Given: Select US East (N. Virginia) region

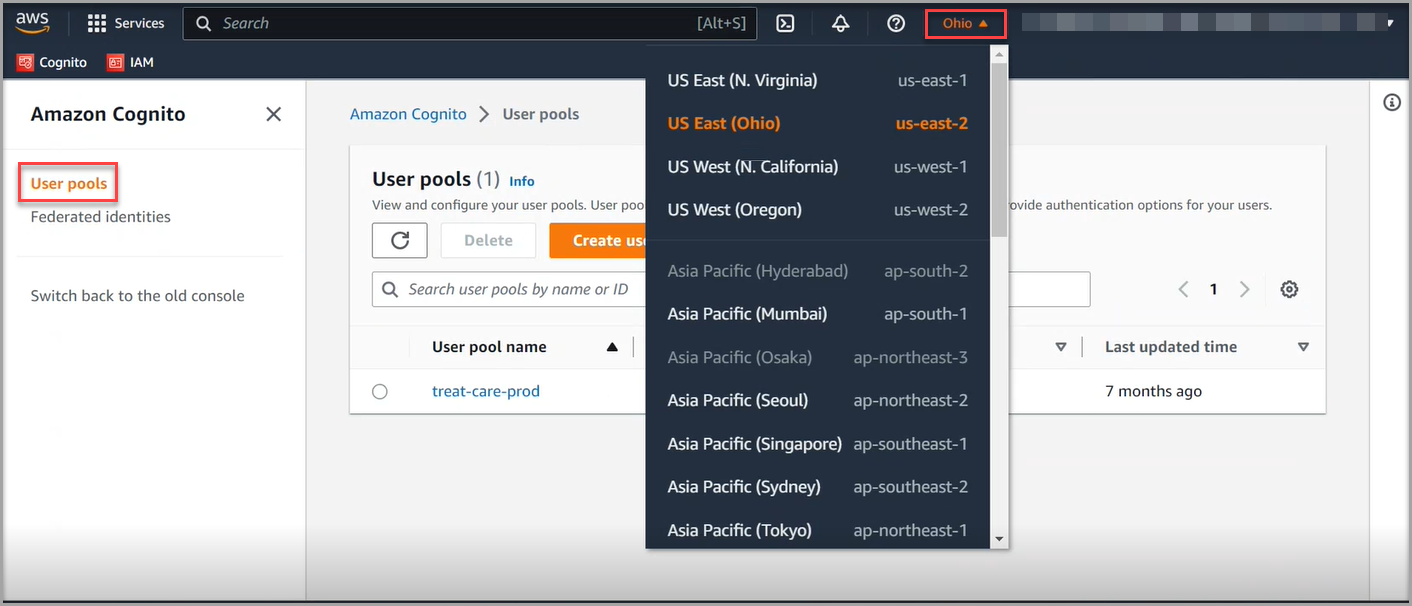Looking at the screenshot, I should click(x=742, y=80).
